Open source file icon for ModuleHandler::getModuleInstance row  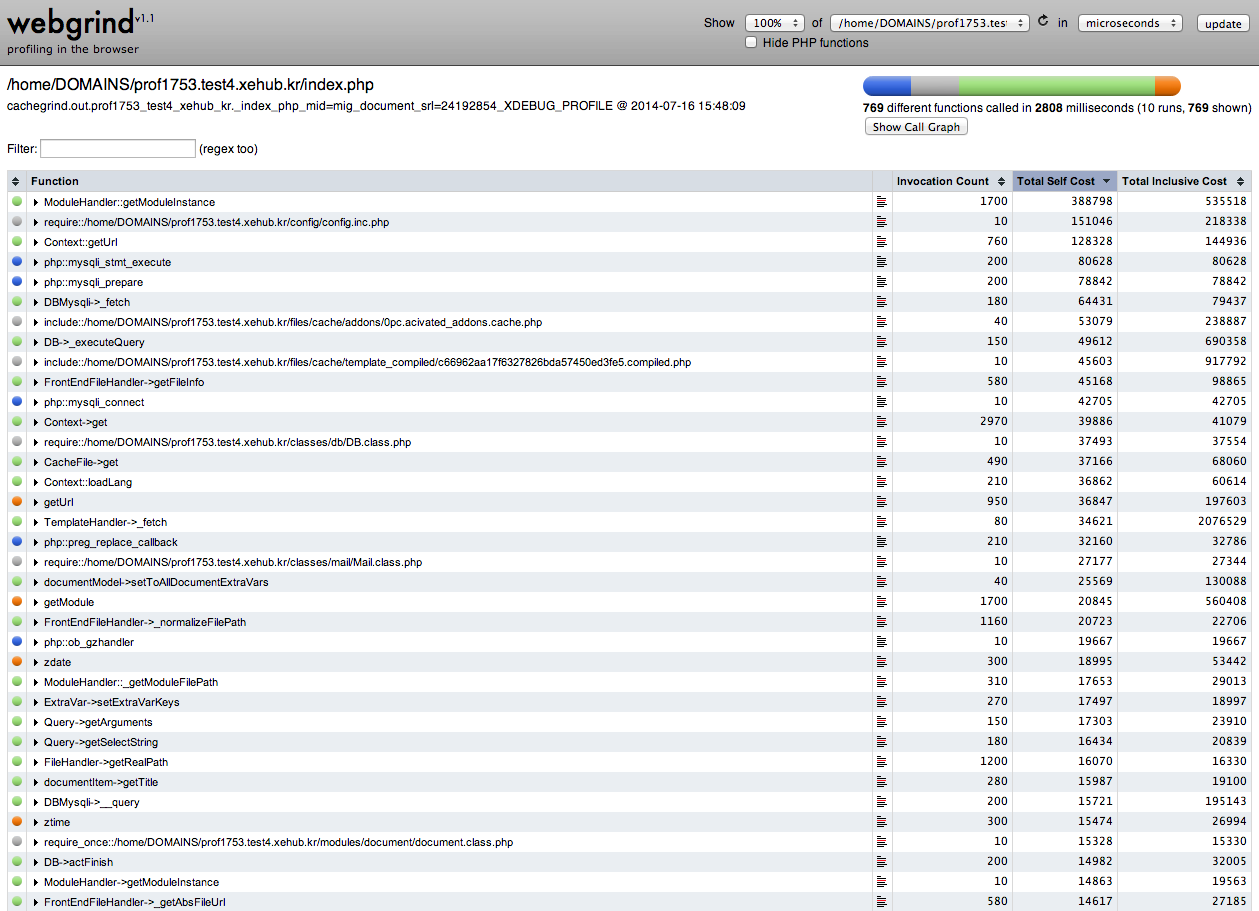pos(881,202)
